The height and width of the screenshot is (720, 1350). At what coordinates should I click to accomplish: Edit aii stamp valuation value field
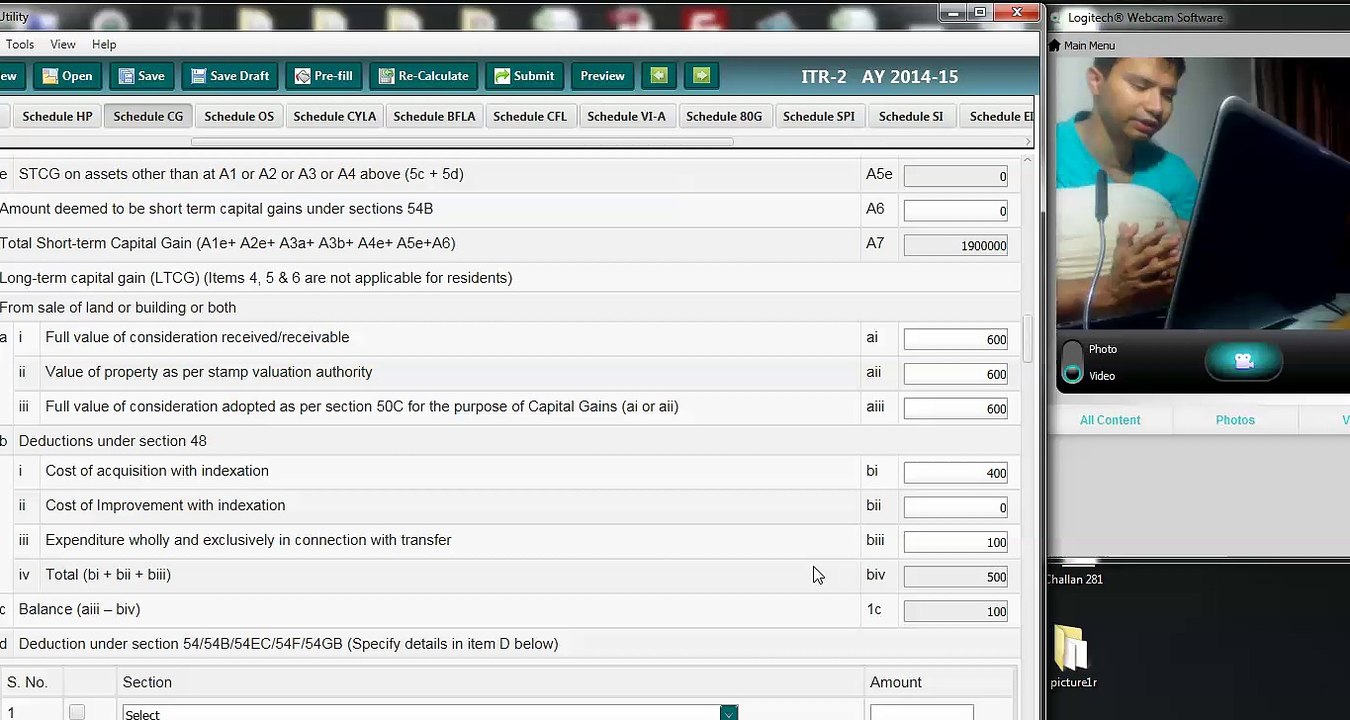click(955, 374)
